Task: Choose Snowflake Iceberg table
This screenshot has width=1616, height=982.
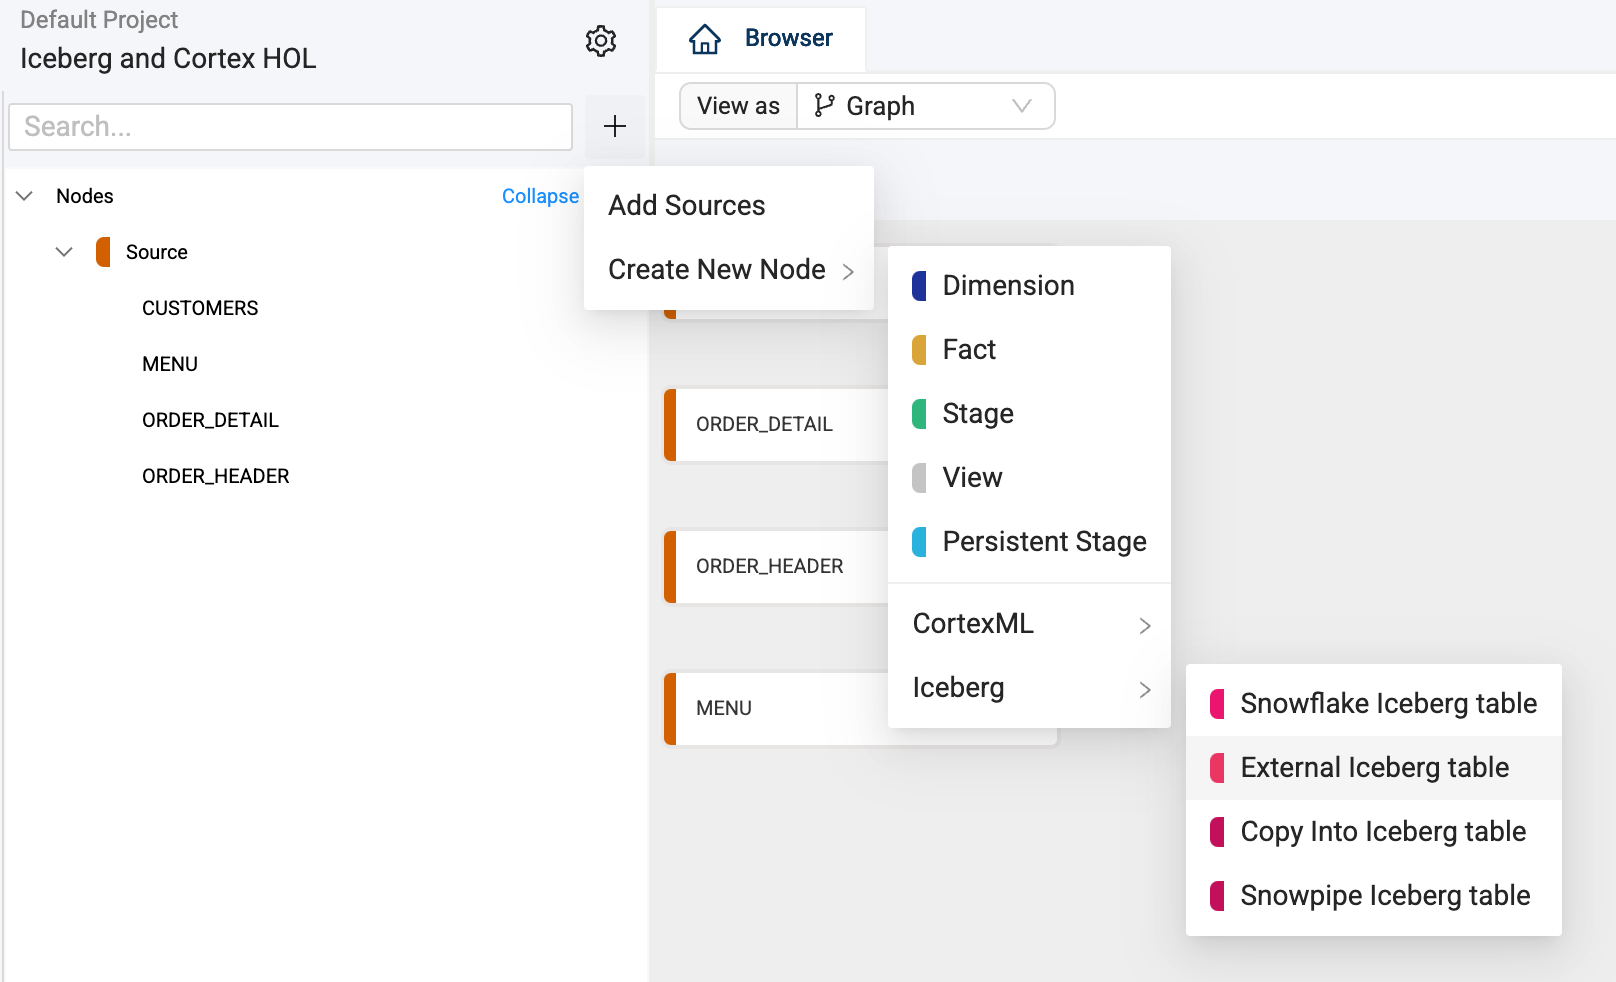Action: [x=1374, y=704]
